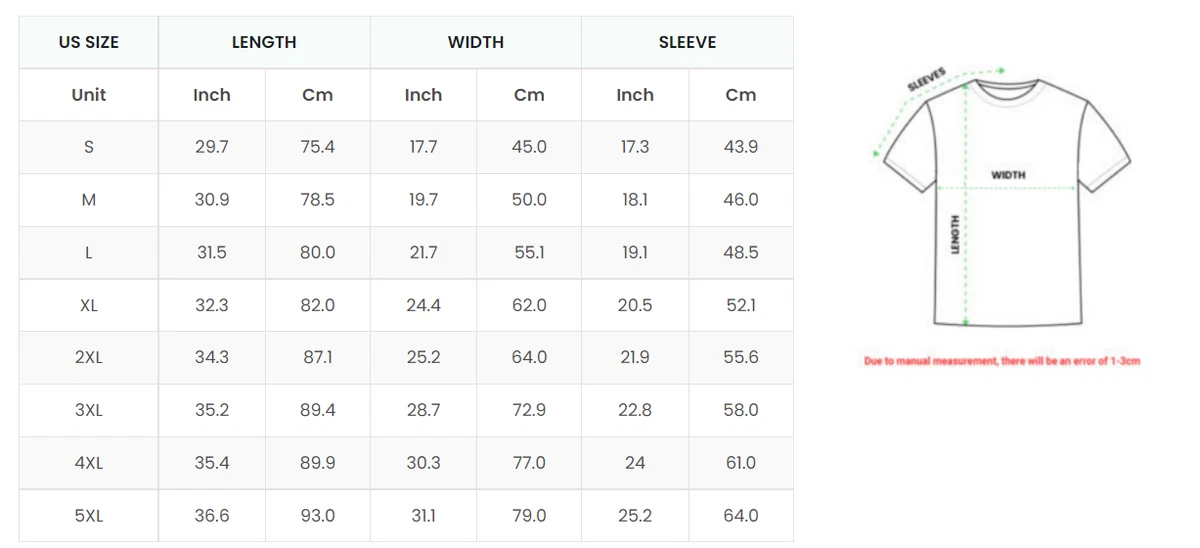Click the 24.4 inch width cell
This screenshot has height=548, width=1200.
tap(423, 305)
